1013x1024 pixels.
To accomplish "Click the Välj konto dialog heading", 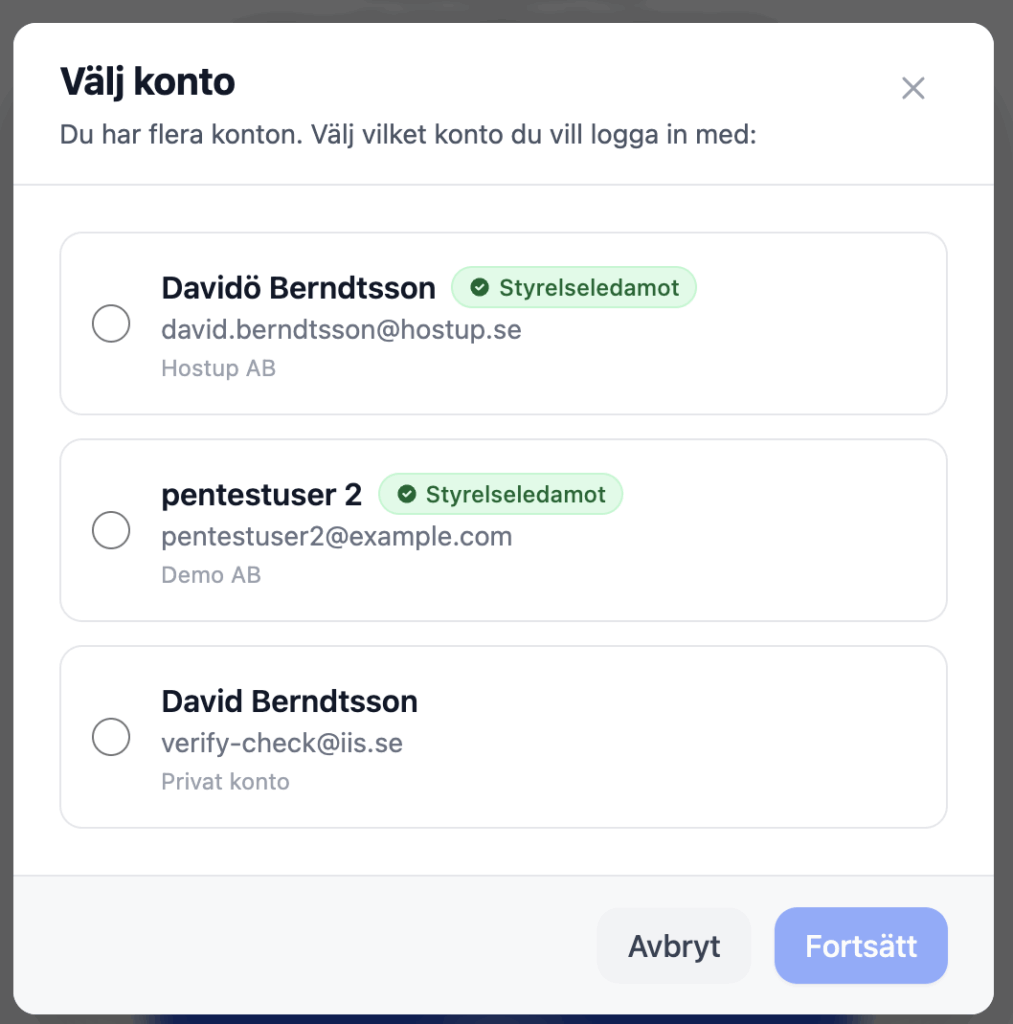I will coord(147,81).
